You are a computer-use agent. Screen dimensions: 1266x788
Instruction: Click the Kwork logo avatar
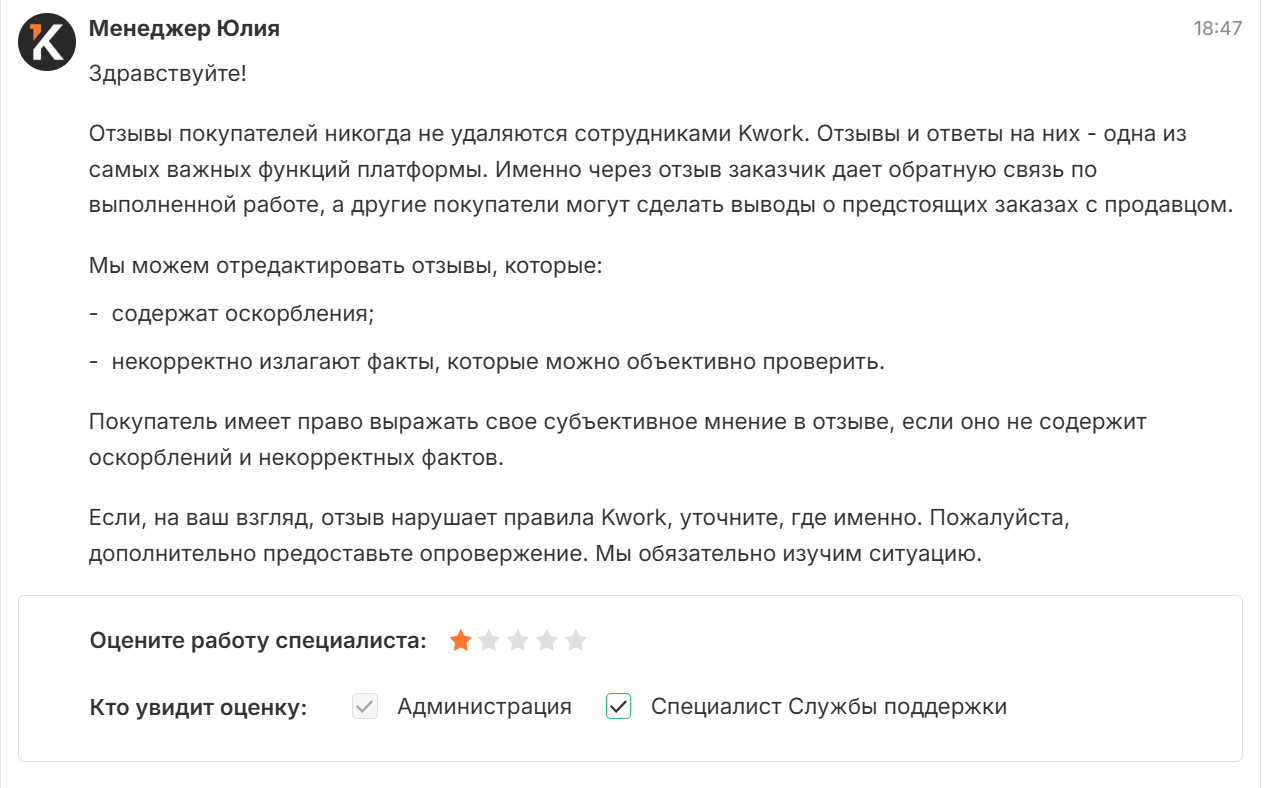click(47, 43)
